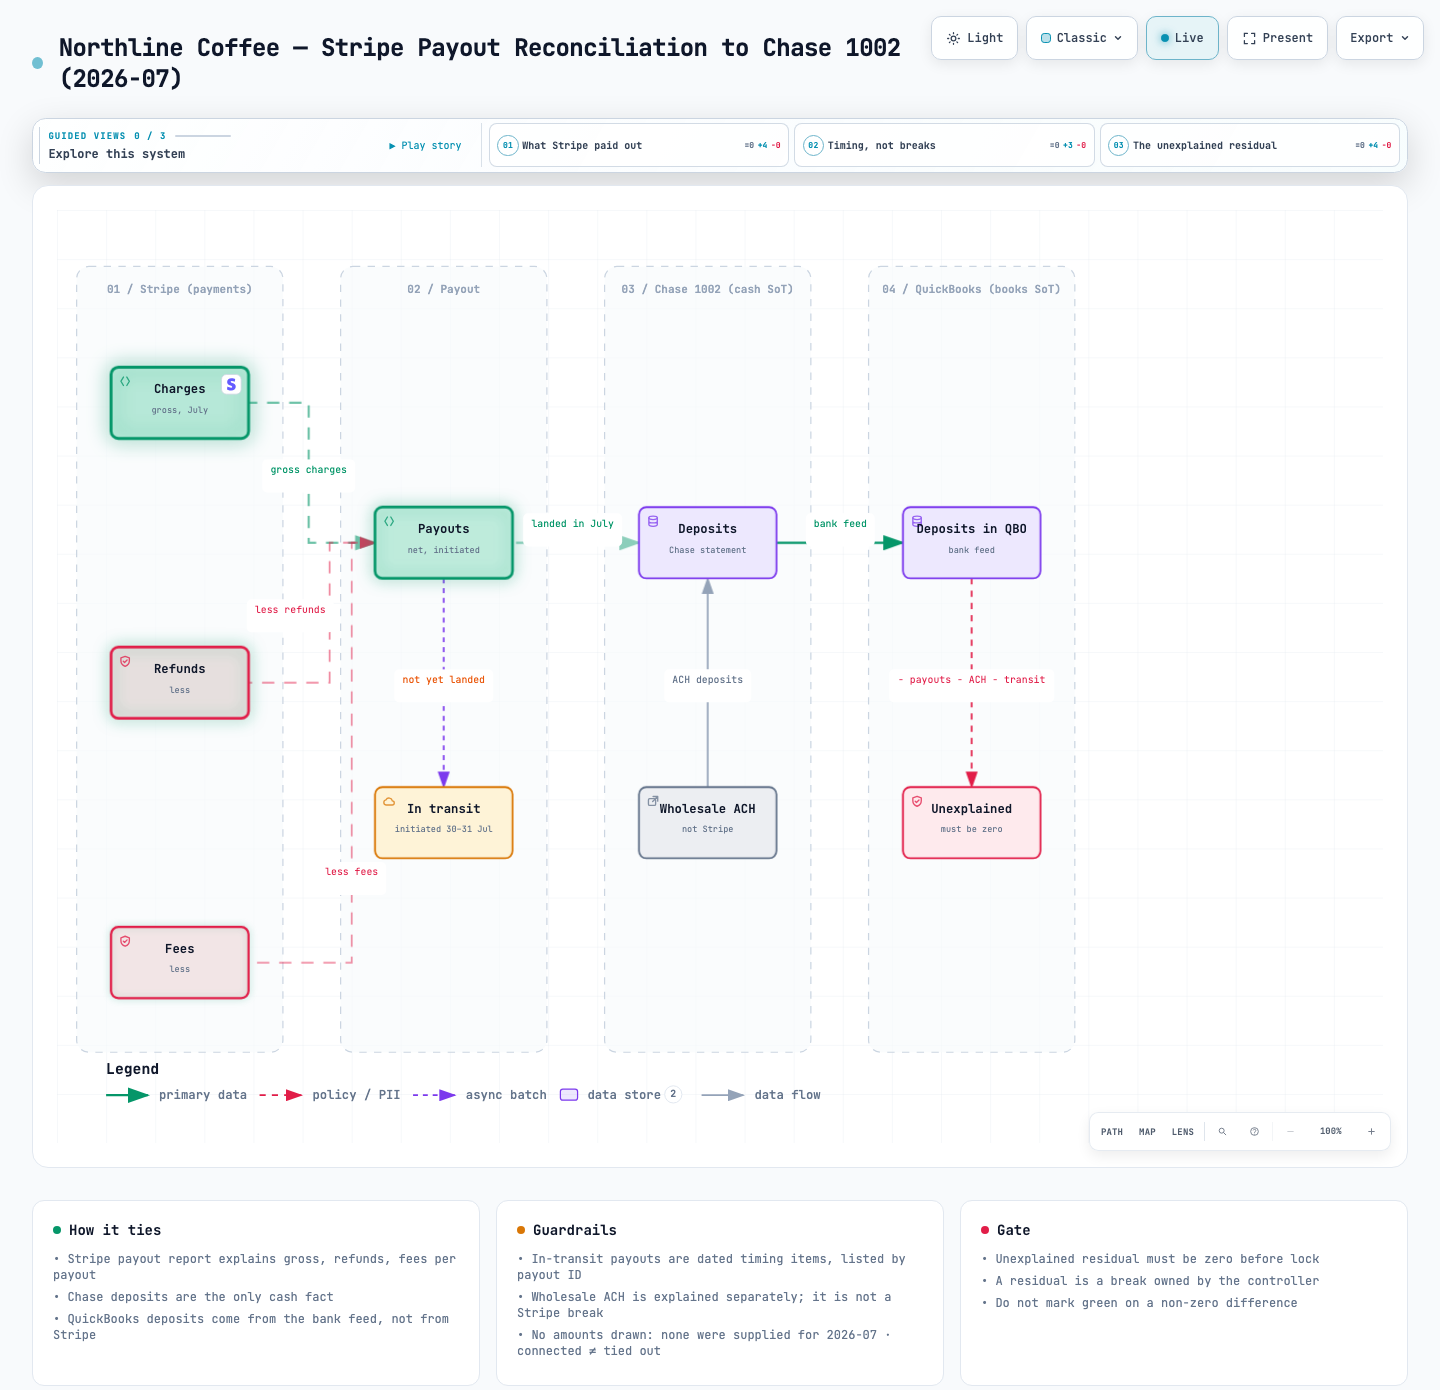Image resolution: width=1440 pixels, height=1390 pixels.
Task: Open the help question-mark icon
Action: pos(1254,1132)
